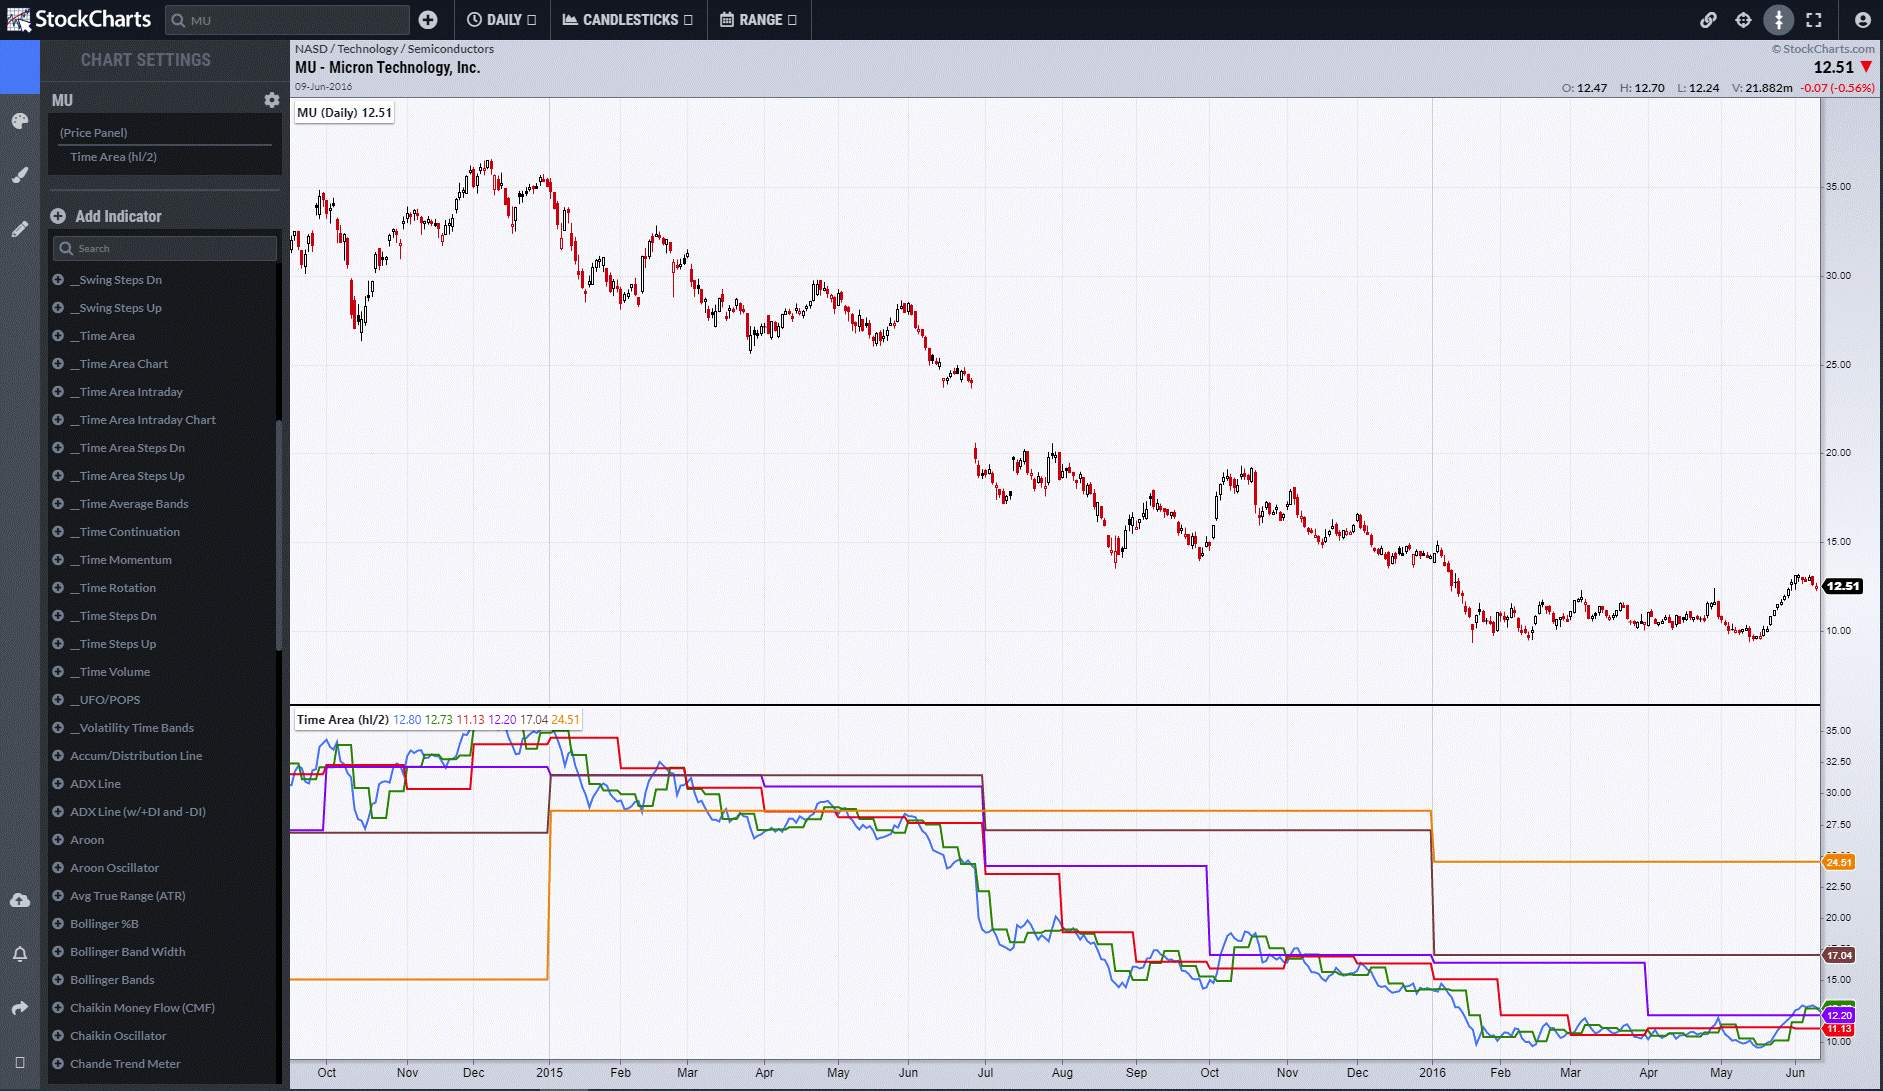
Task: Click the bottom sidebar square icon
Action: tap(20, 1062)
